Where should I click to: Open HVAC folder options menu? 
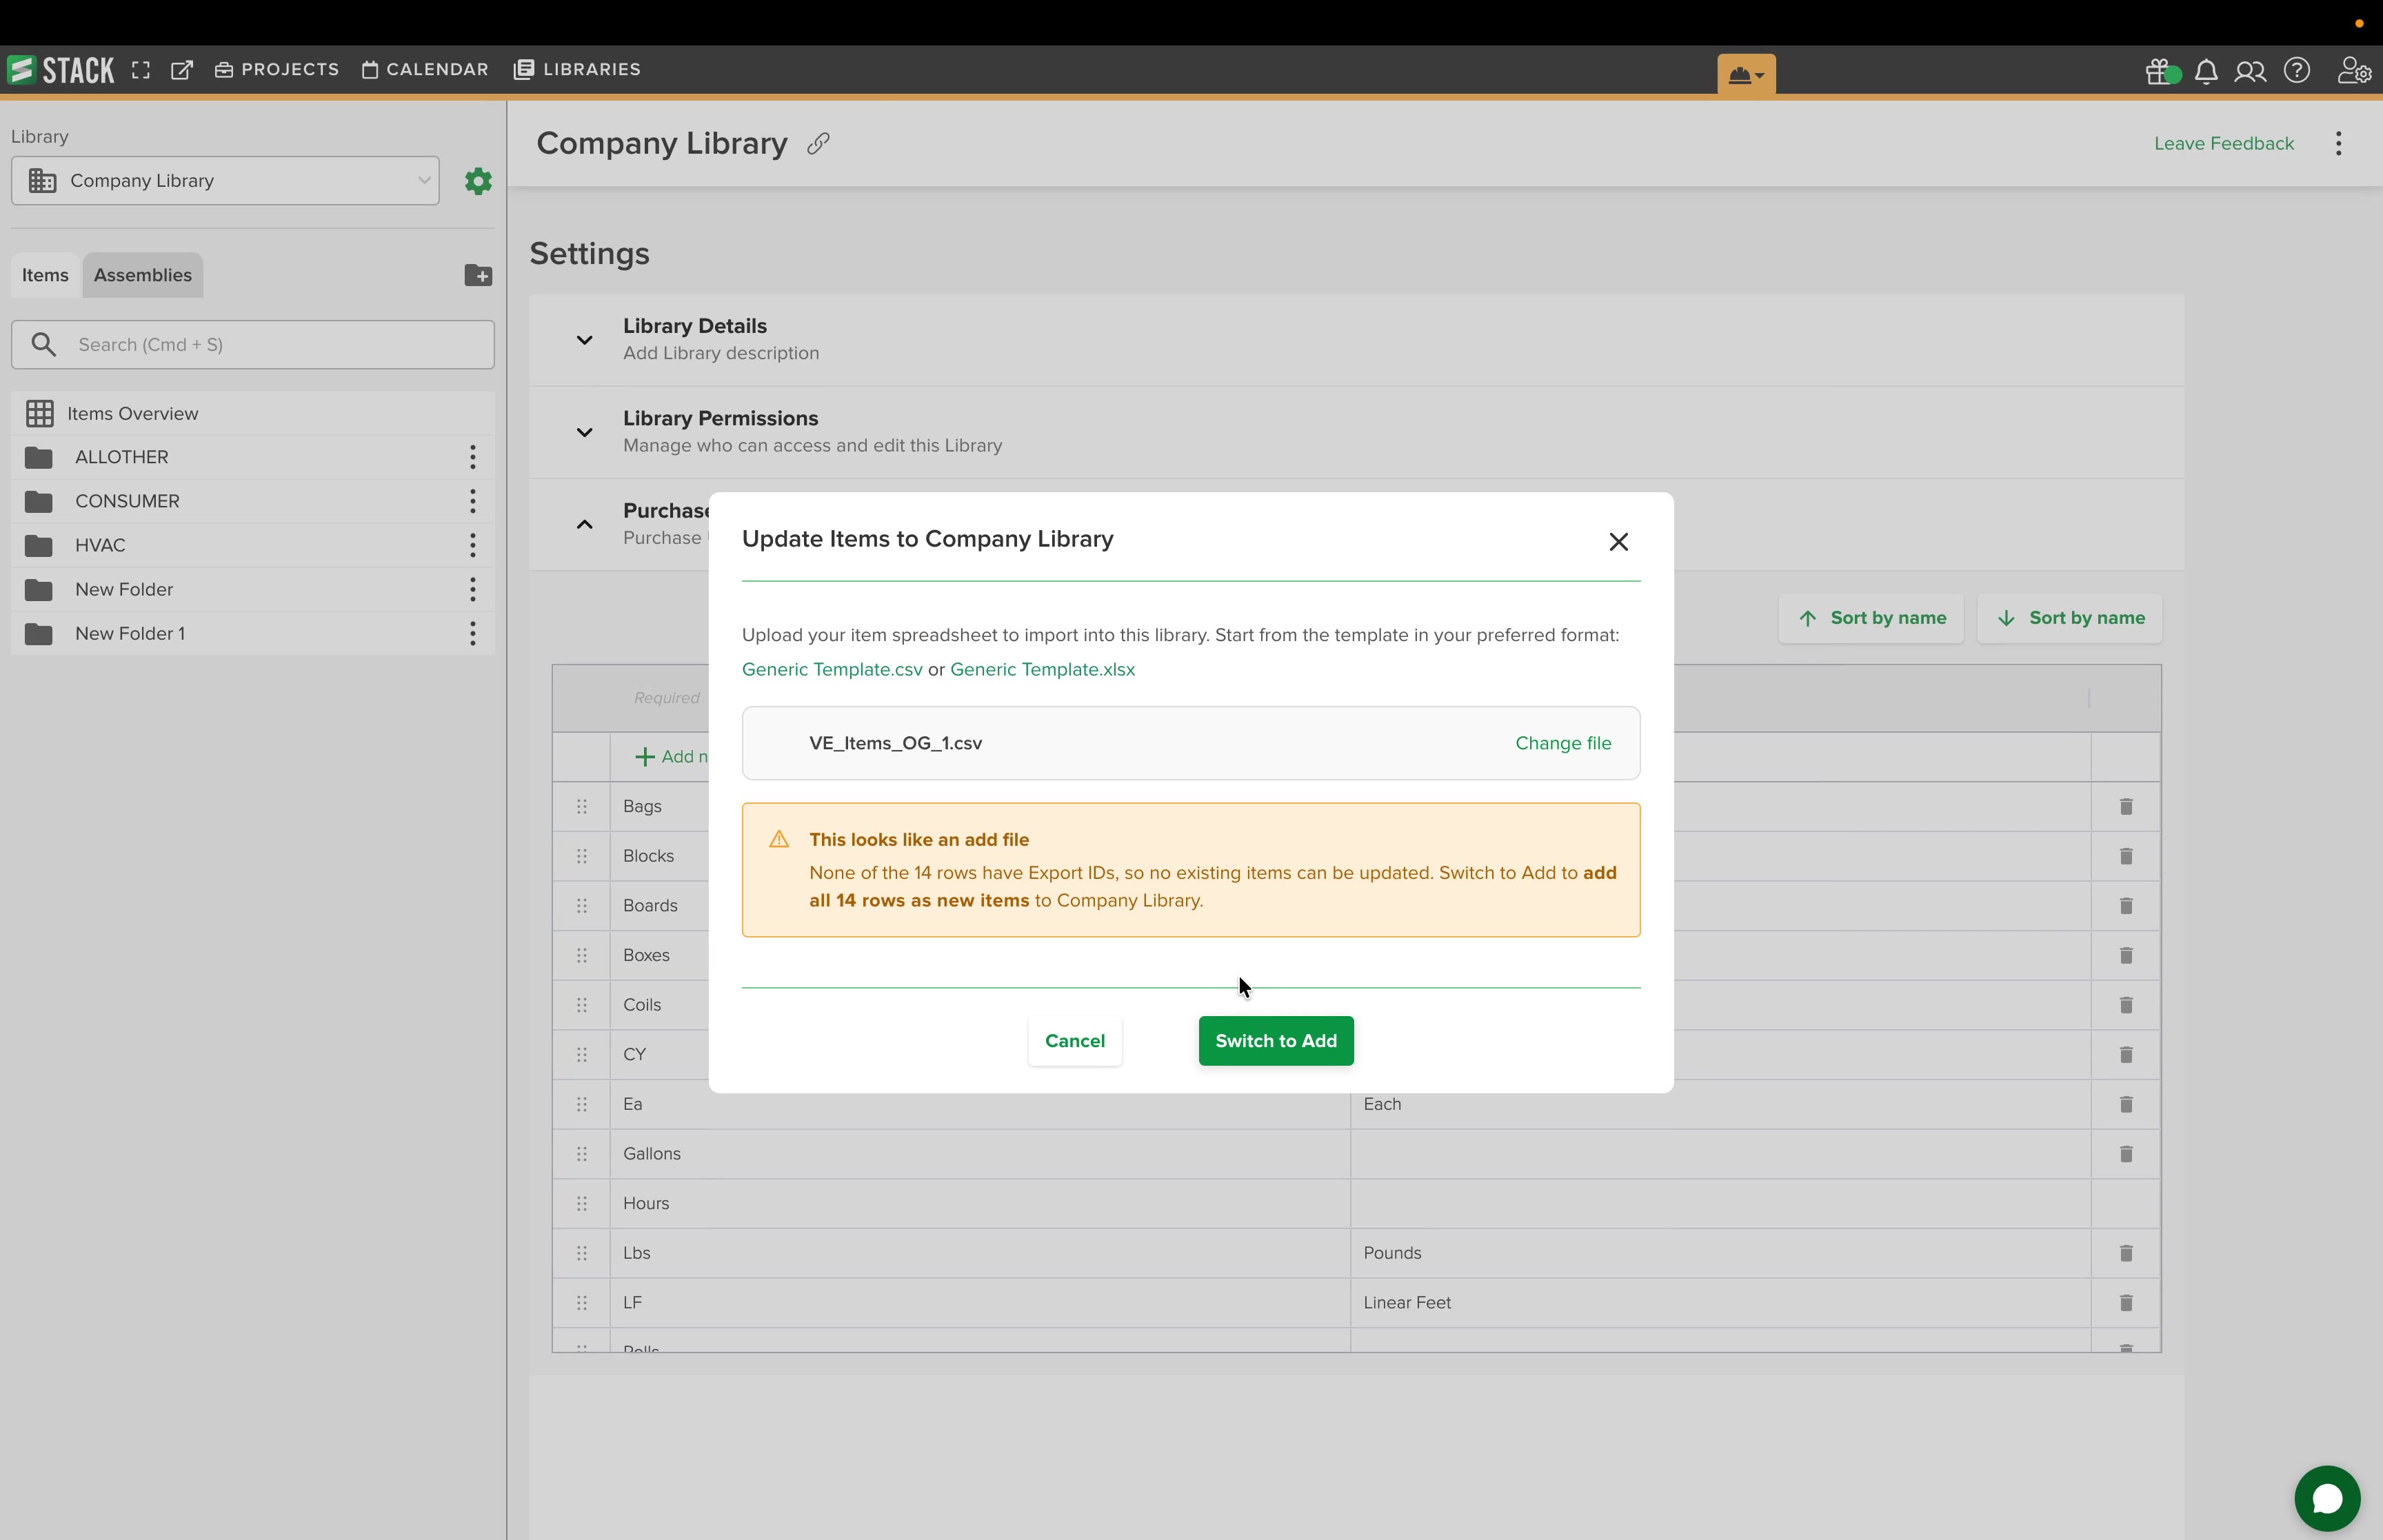pos(472,545)
